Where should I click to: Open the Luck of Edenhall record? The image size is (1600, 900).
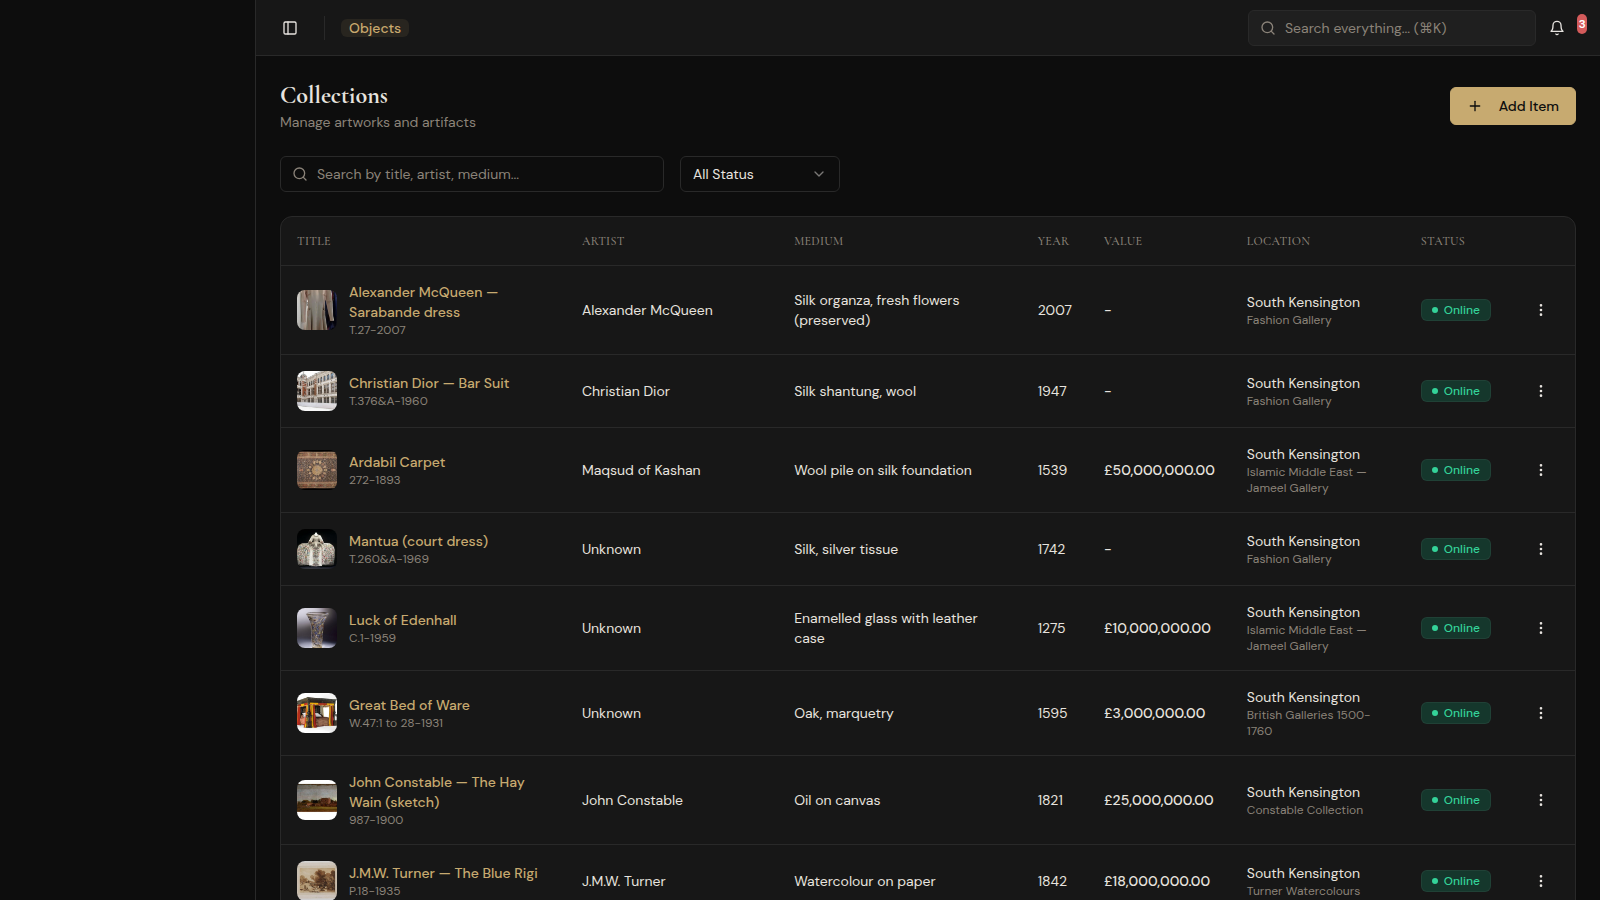pyautogui.click(x=402, y=620)
